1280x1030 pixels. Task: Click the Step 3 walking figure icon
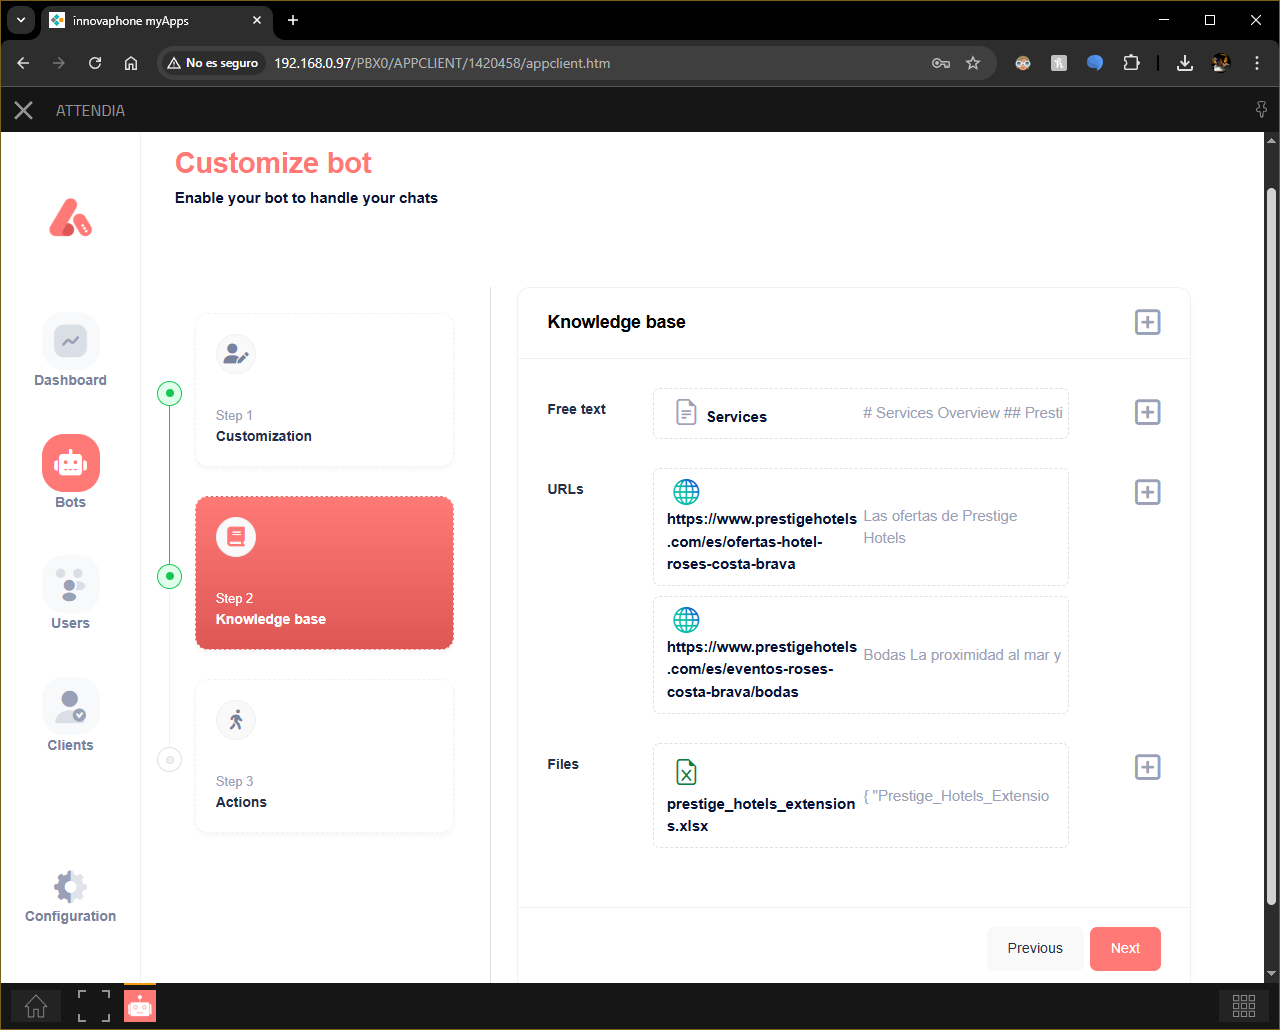point(236,720)
